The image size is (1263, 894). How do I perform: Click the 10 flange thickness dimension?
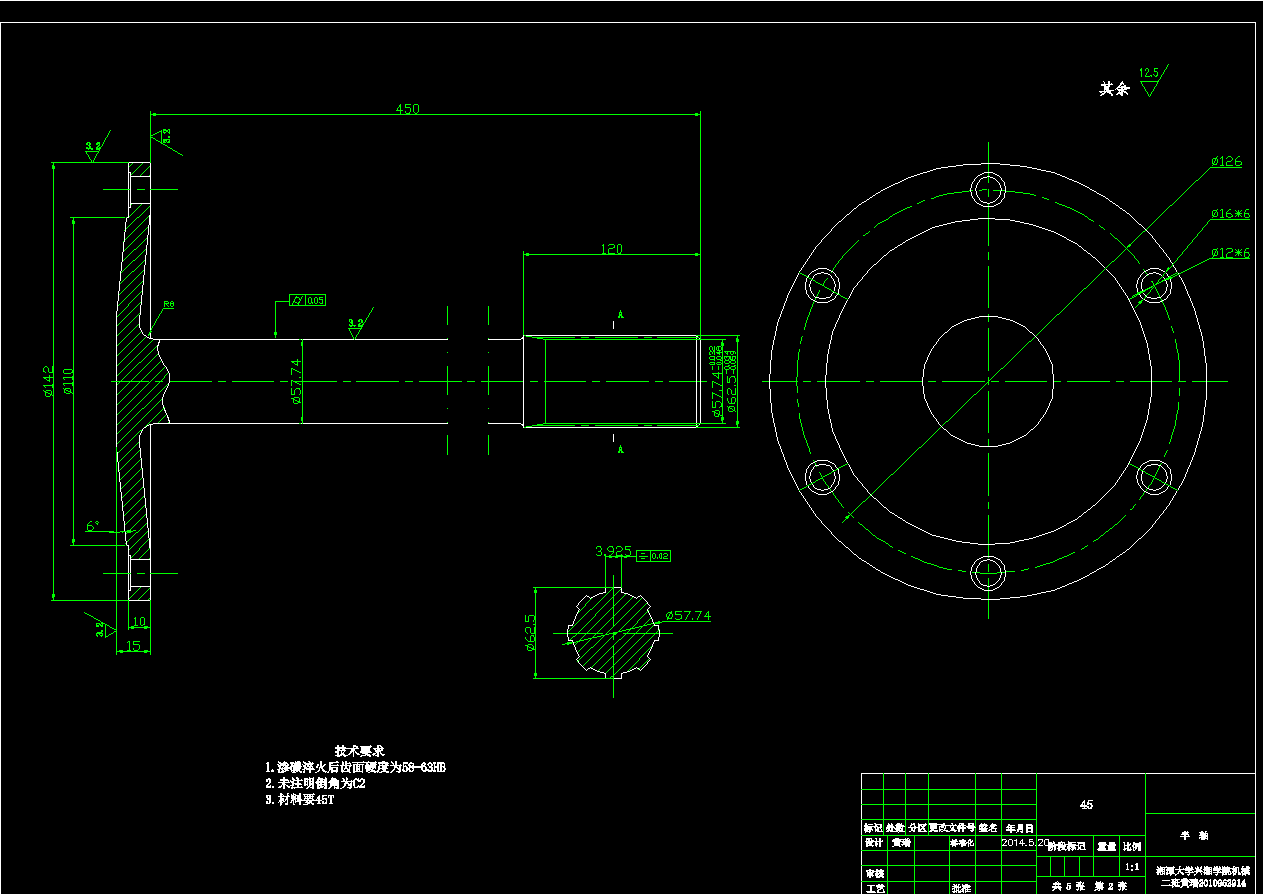click(138, 622)
